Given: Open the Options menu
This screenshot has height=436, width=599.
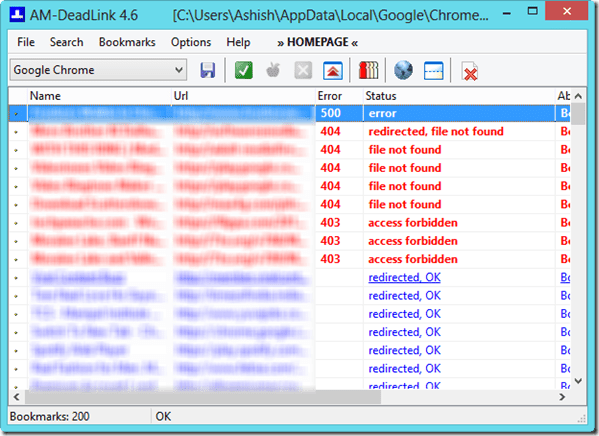Looking at the screenshot, I should [x=191, y=42].
